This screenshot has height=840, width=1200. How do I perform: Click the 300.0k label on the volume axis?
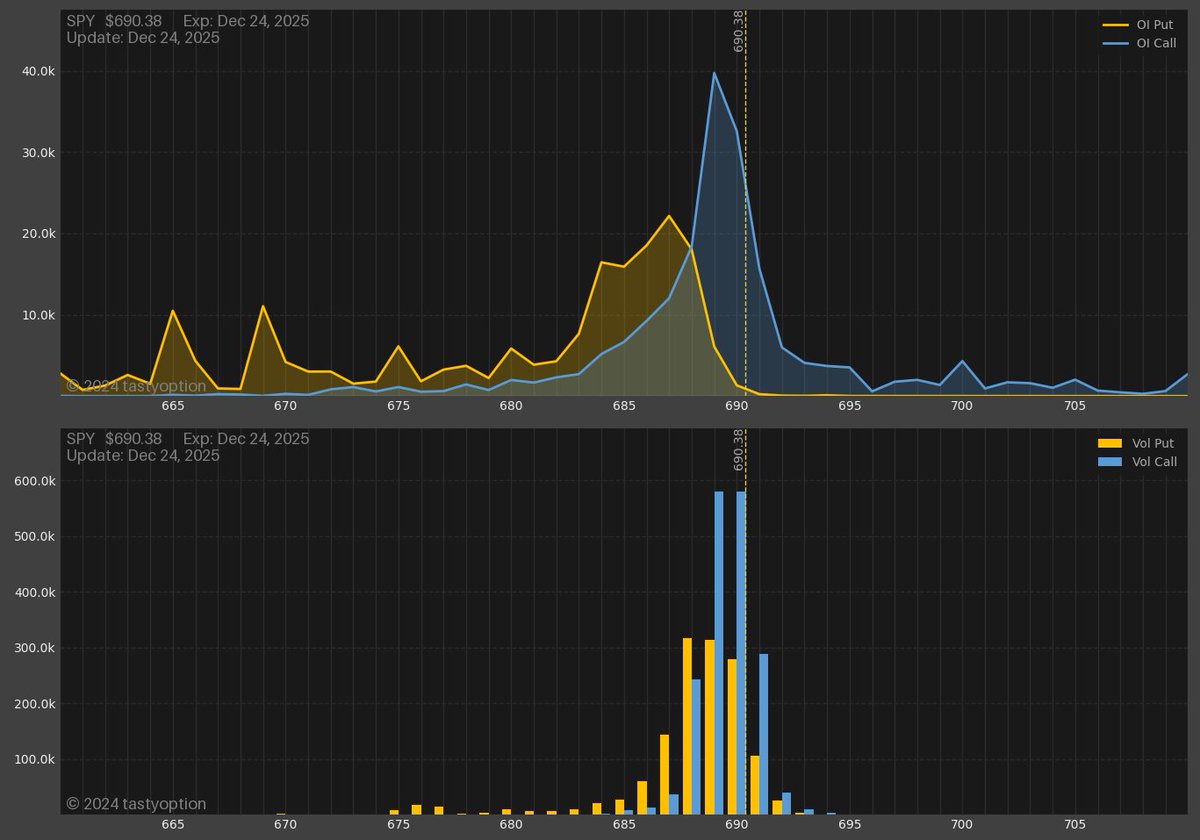click(35, 648)
